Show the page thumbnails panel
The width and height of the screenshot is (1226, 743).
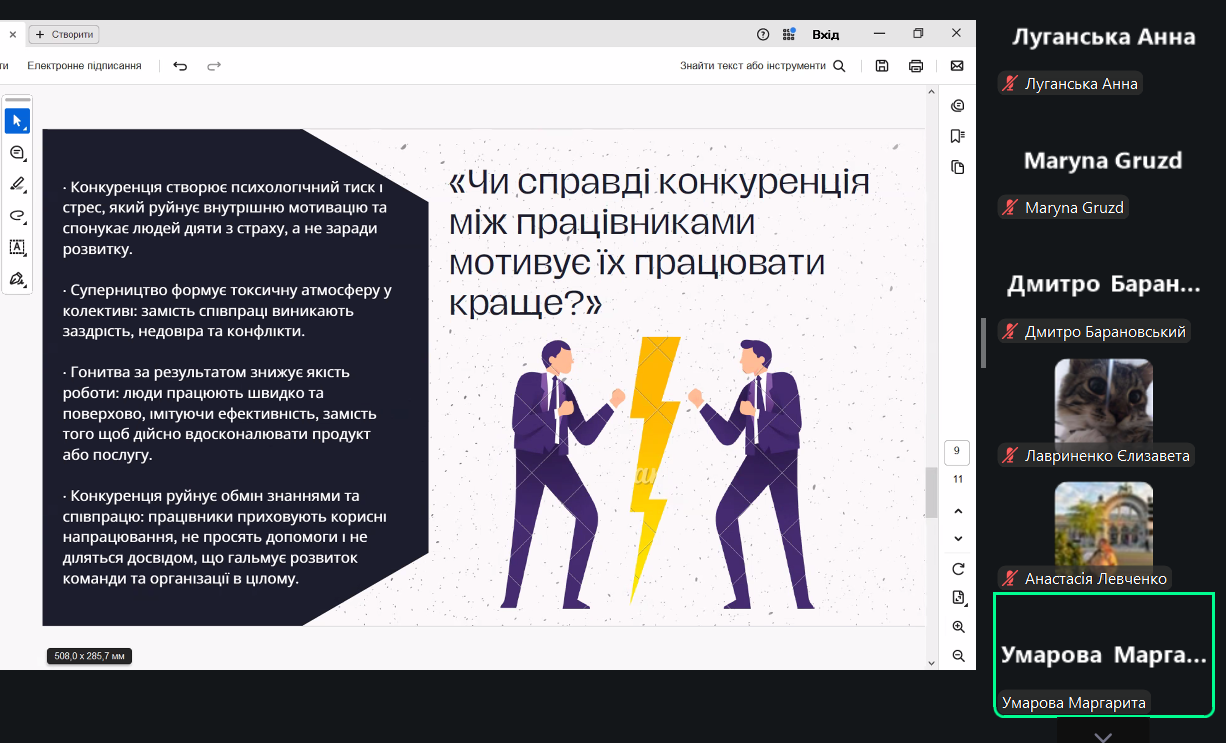[957, 167]
